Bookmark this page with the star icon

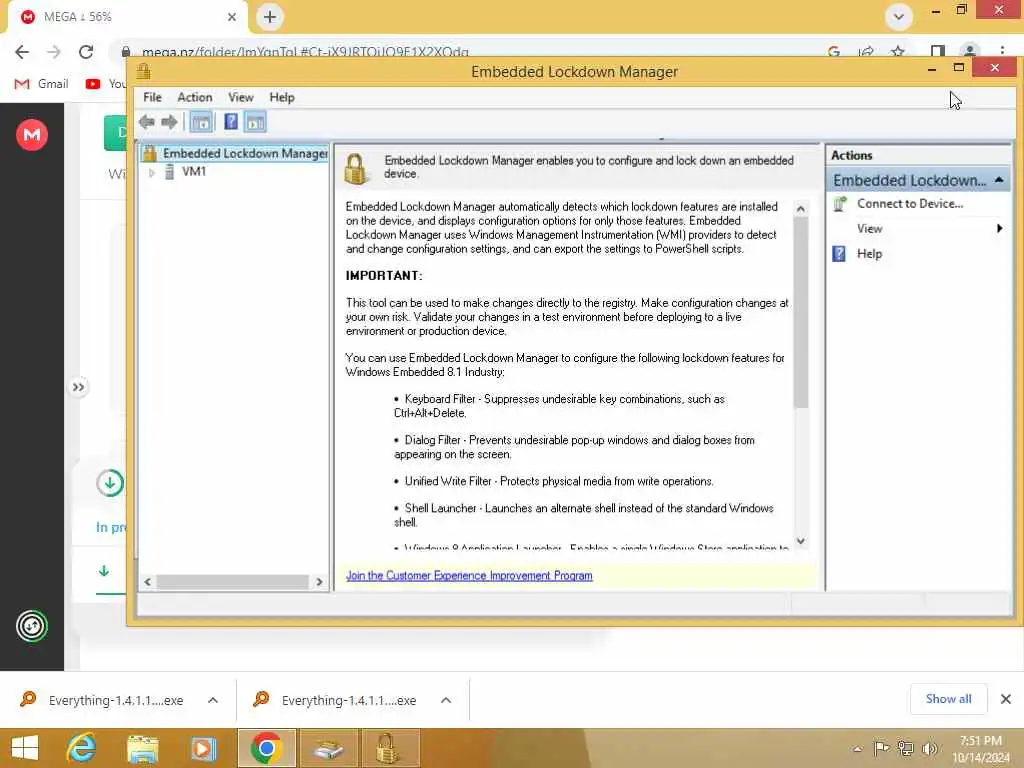[898, 52]
